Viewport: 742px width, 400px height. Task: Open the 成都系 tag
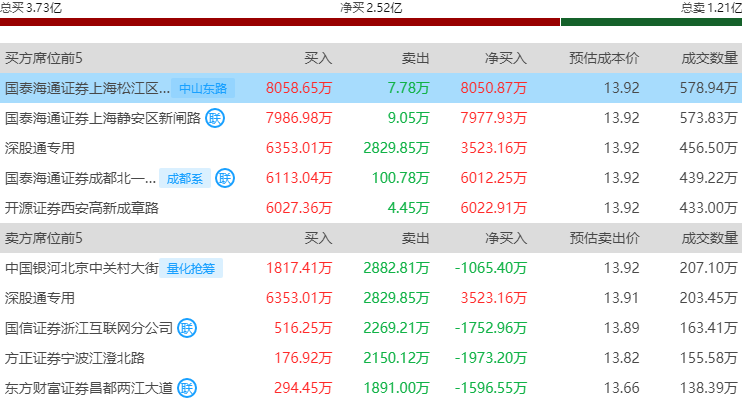(x=185, y=178)
